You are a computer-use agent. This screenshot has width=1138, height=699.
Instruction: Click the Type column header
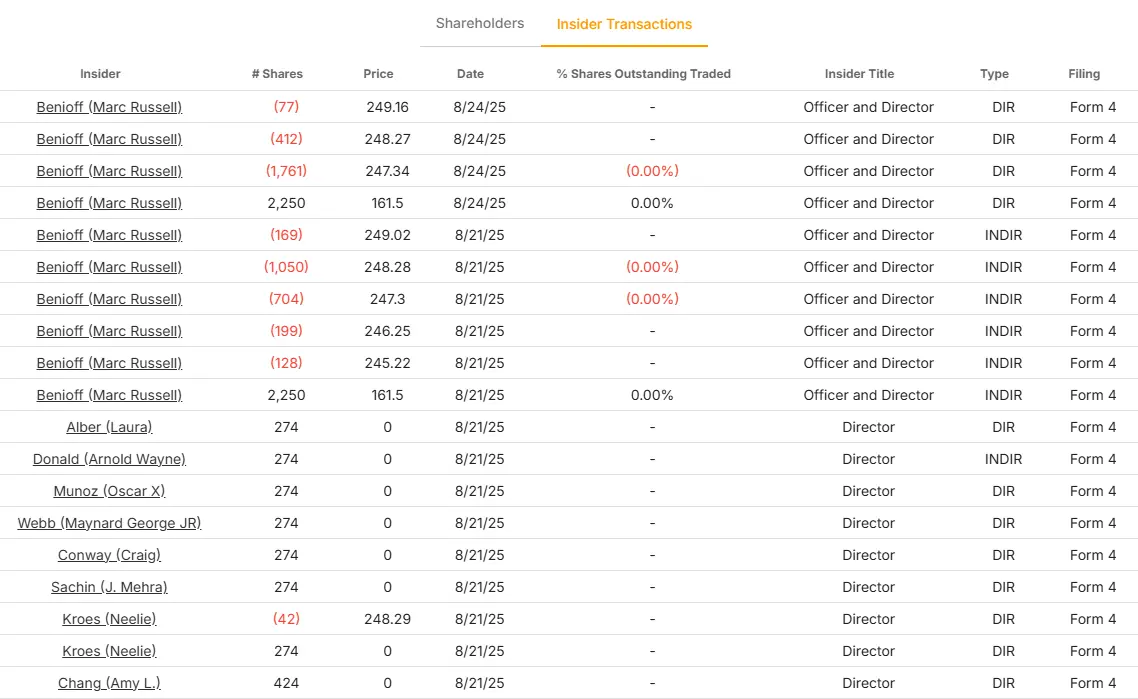994,74
